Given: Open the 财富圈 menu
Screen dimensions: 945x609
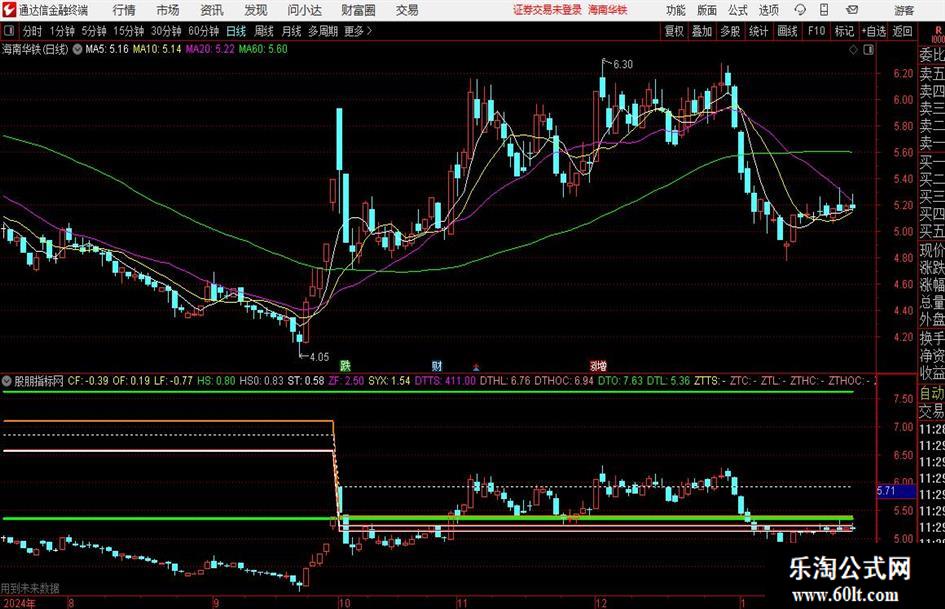Looking at the screenshot, I should pos(358,10).
